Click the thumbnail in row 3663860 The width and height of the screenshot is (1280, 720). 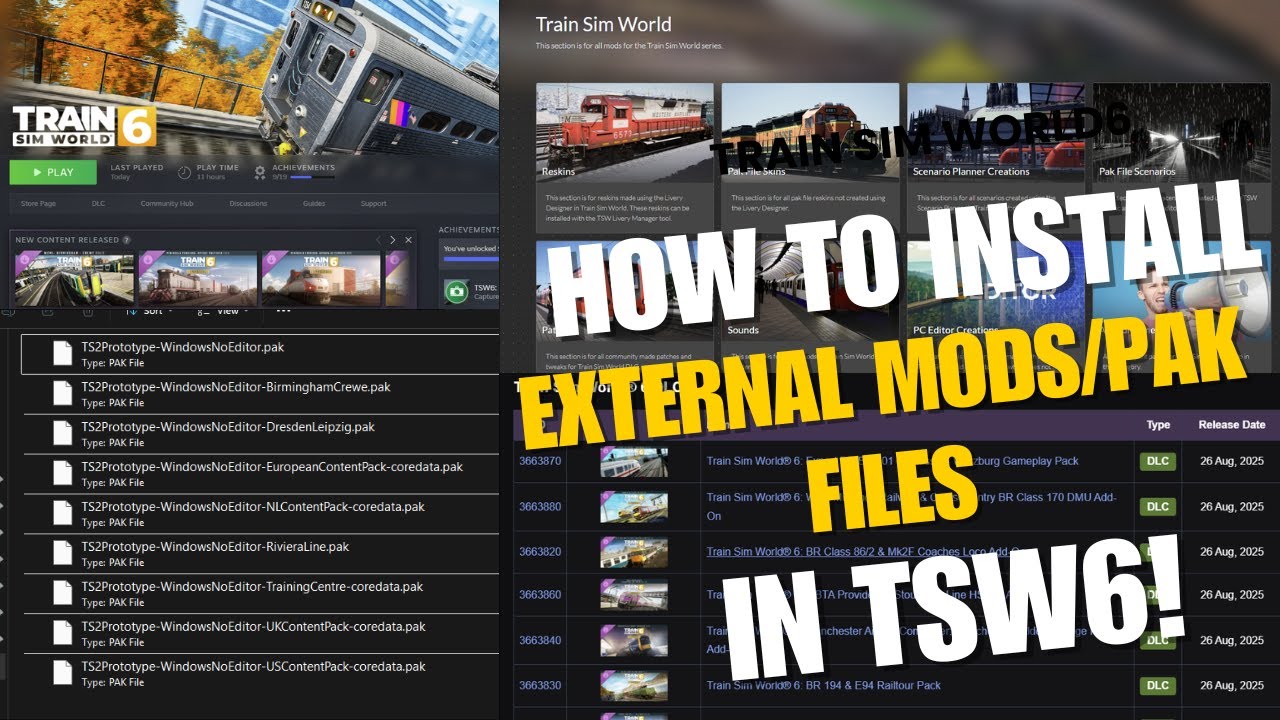pos(634,595)
